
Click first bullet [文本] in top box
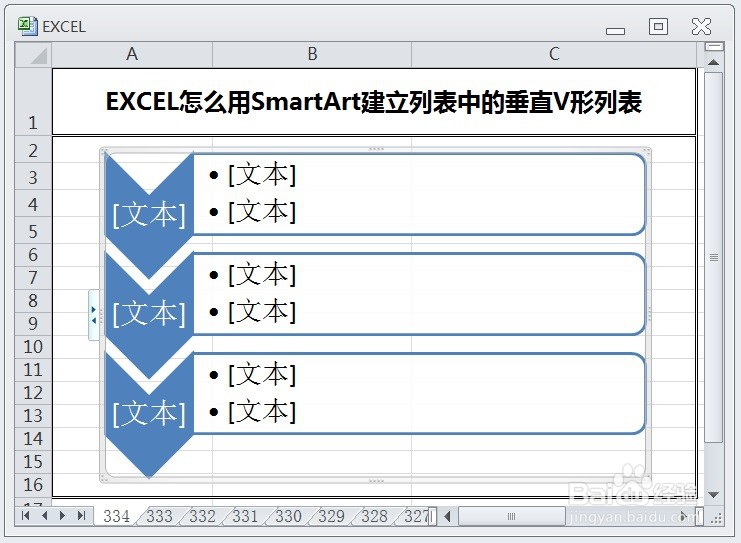click(x=262, y=175)
